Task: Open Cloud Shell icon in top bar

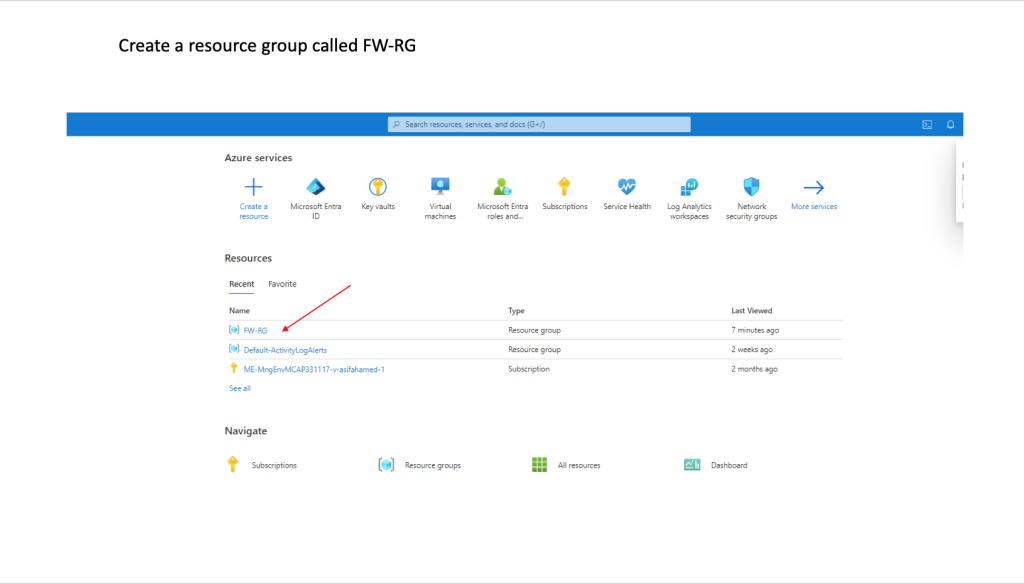Action: tap(927, 124)
